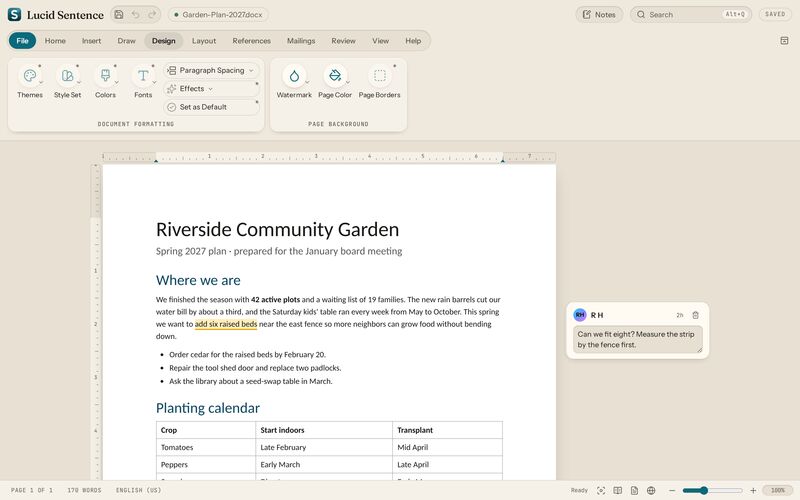Click the left indent marker on the ruler

(x=156, y=160)
